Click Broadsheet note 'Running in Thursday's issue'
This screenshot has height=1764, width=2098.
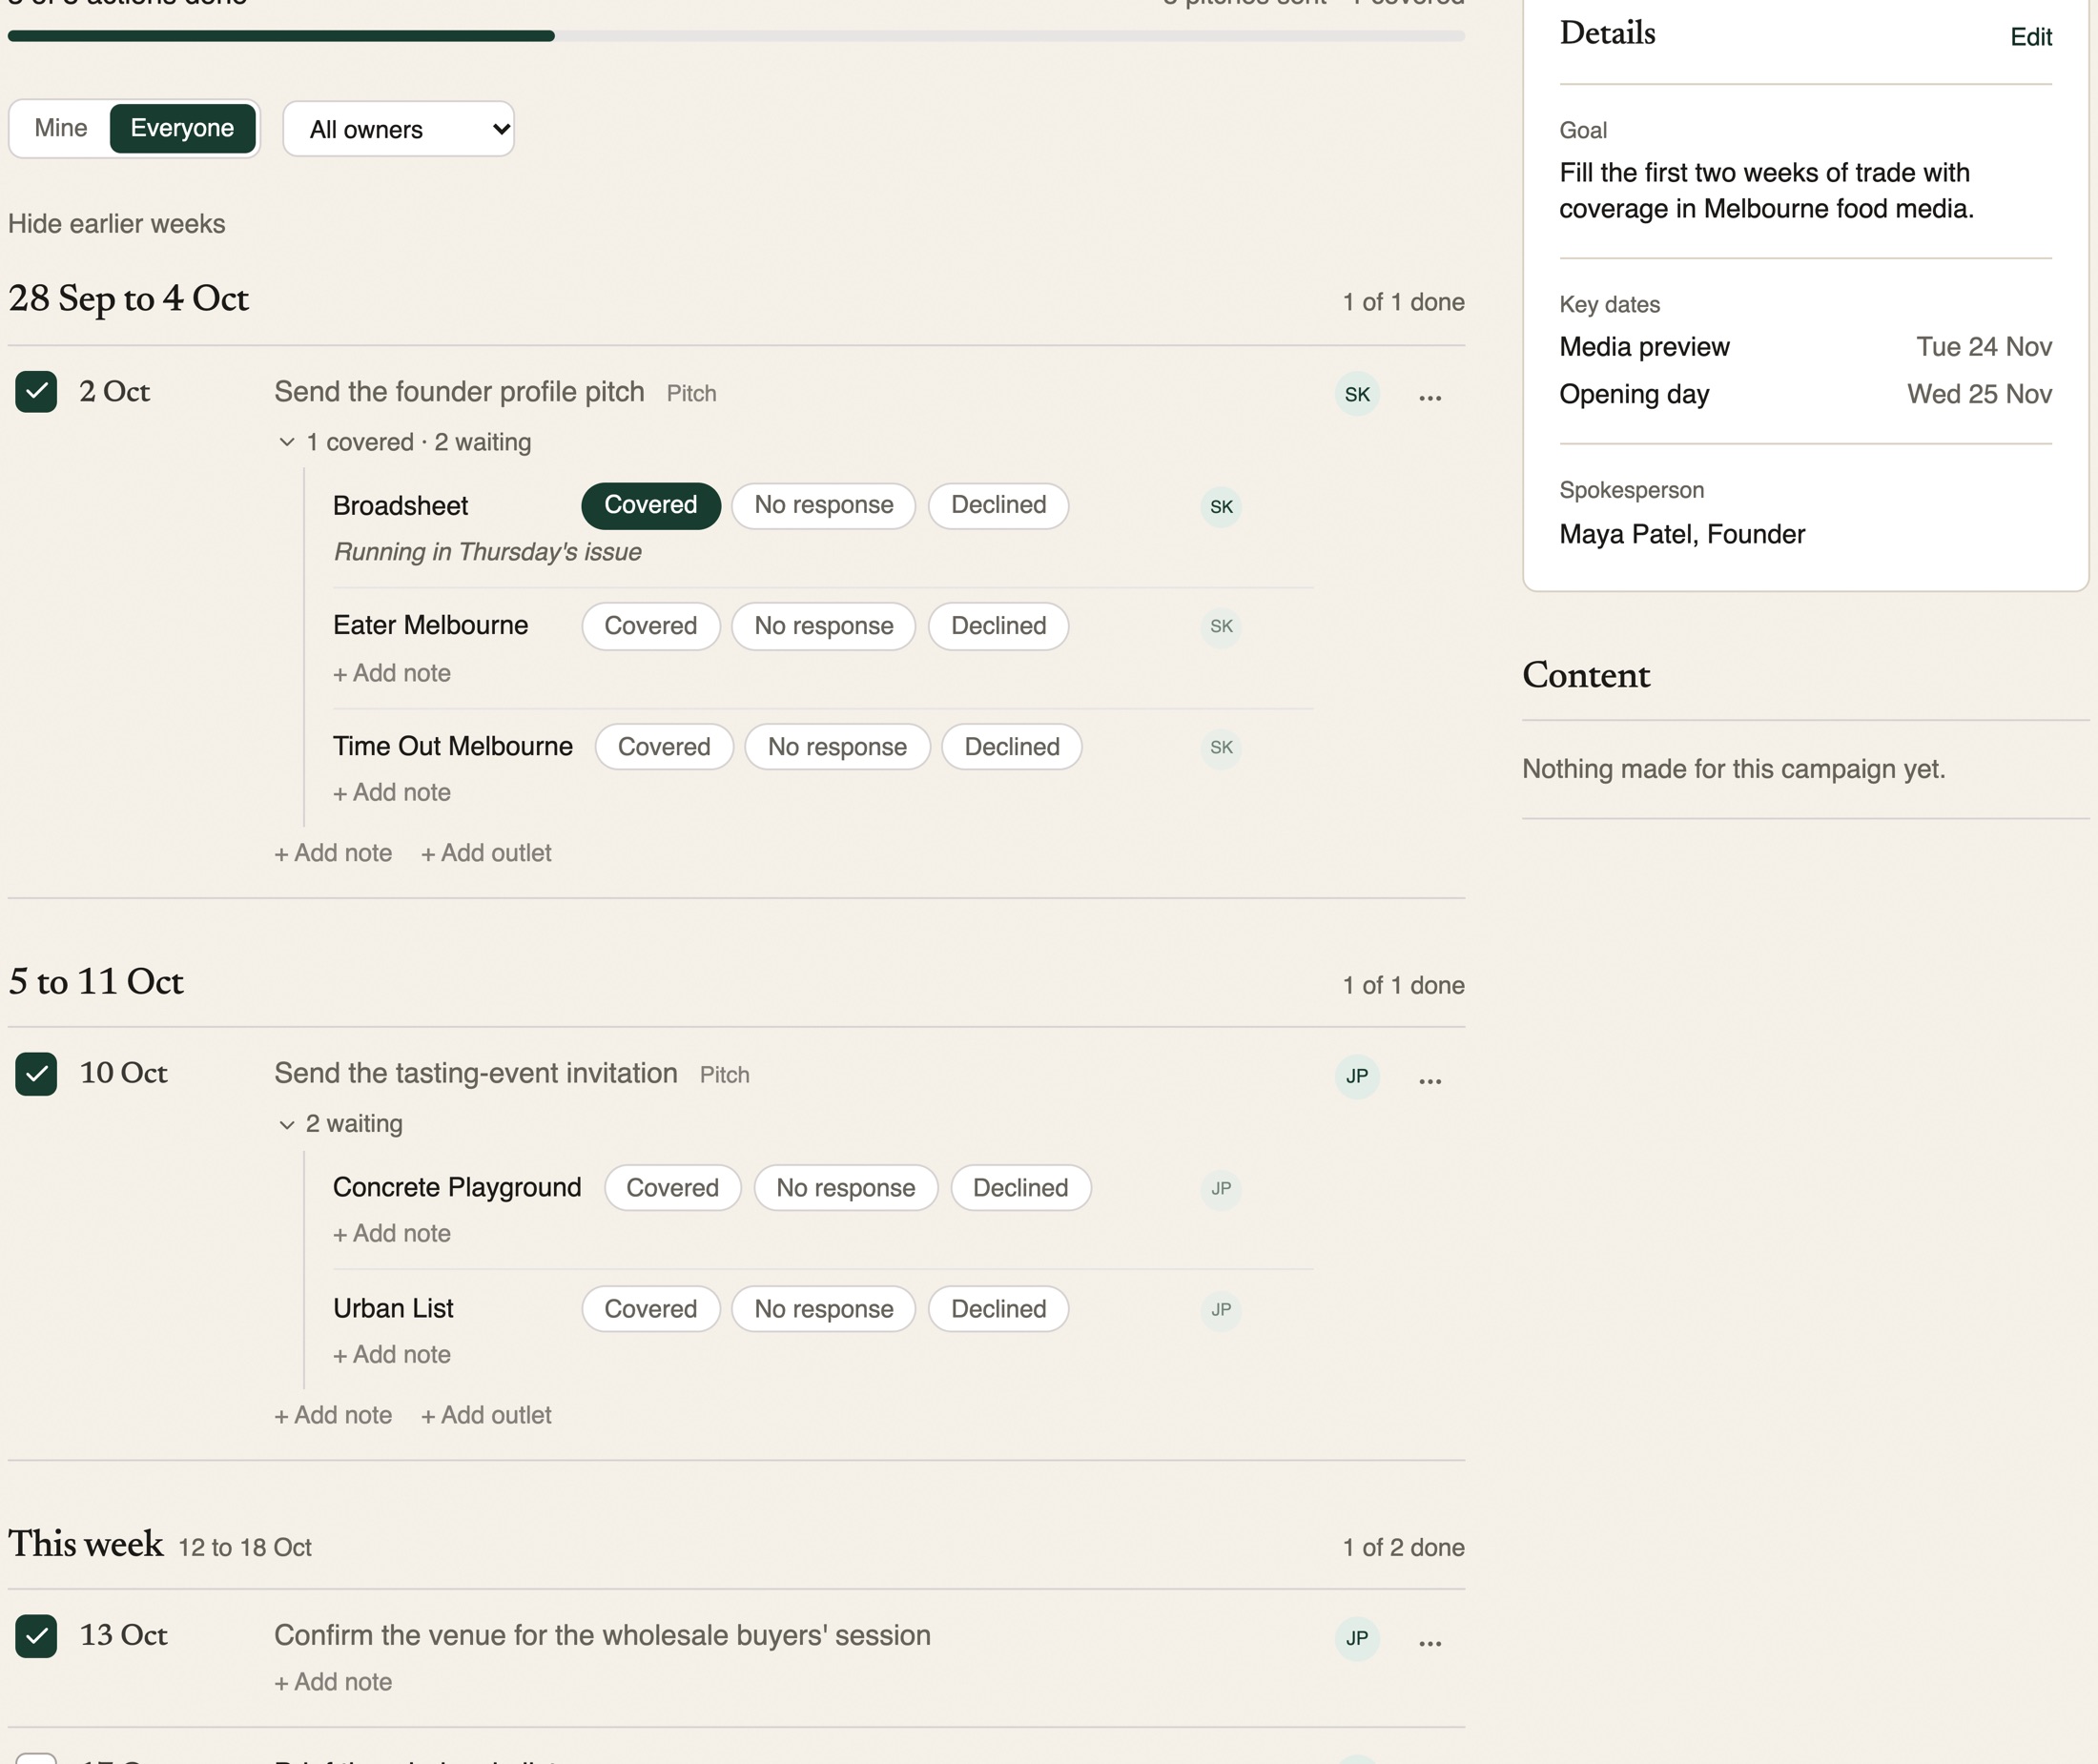pos(487,552)
